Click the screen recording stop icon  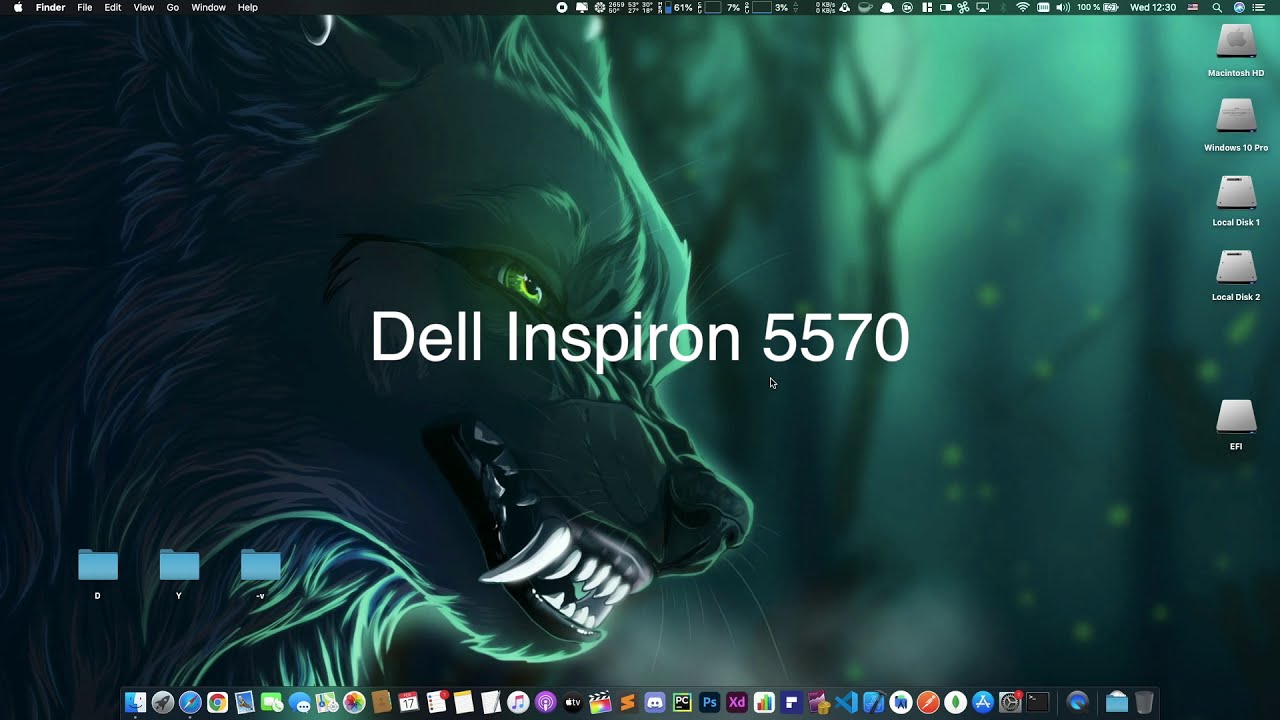(x=562, y=7)
